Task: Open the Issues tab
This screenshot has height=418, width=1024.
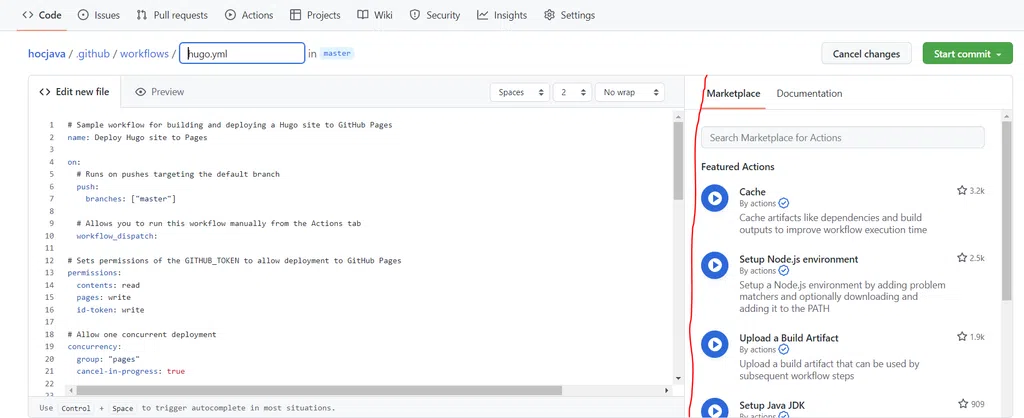Action: (99, 15)
